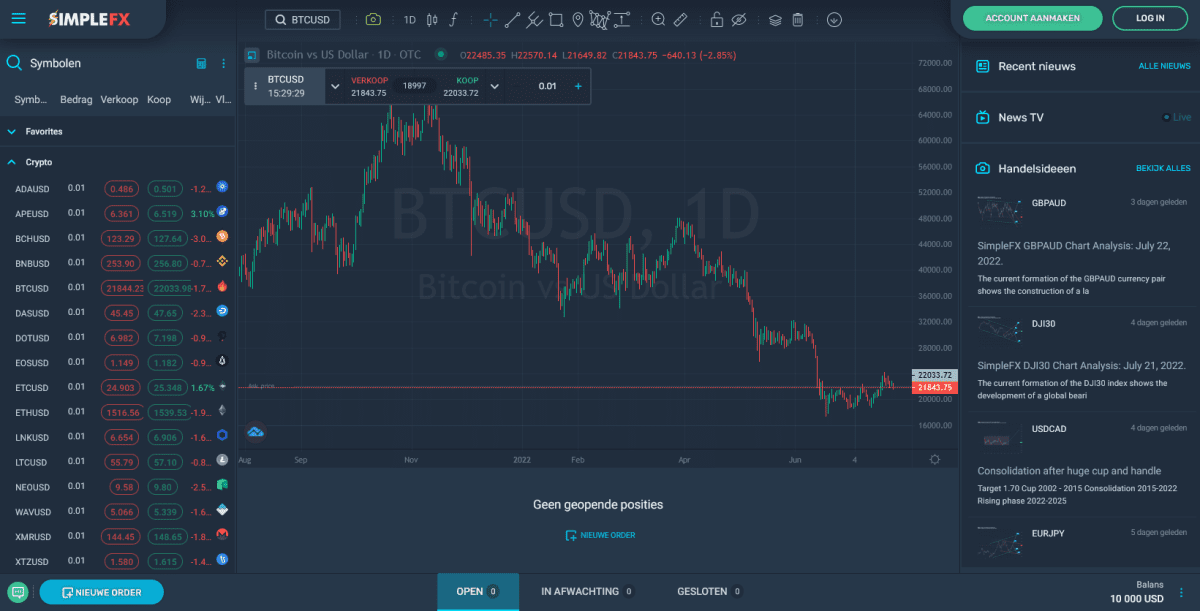This screenshot has width=1200, height=611.
Task: Open the DJI30 trade idea thumbnail
Action: 1001,330
